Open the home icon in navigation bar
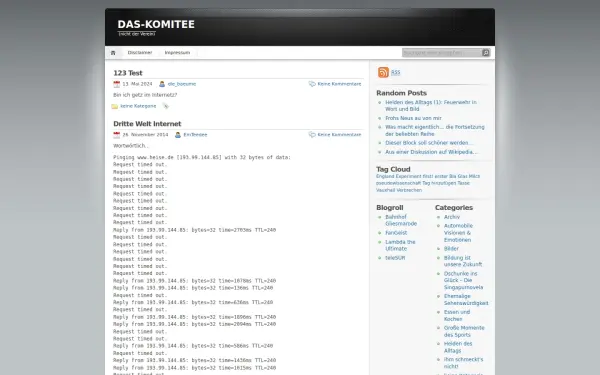The image size is (600, 375). tap(113, 53)
